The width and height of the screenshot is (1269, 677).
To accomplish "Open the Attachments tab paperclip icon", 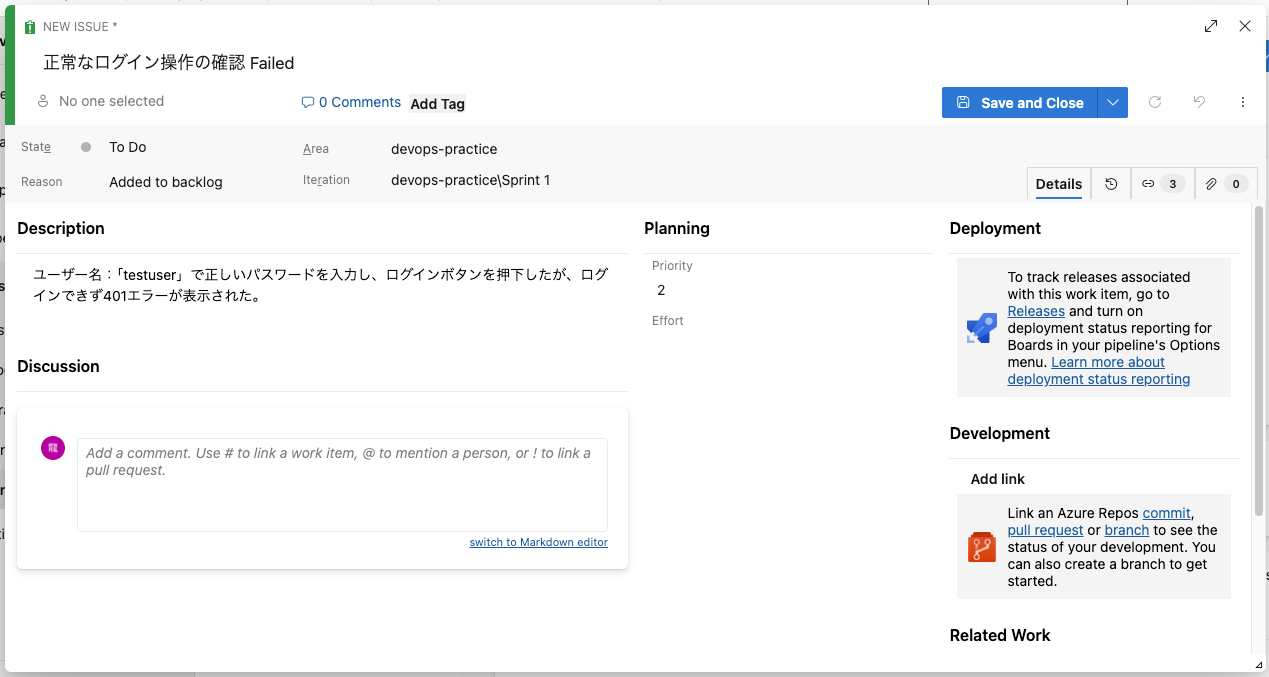I will pyautogui.click(x=1223, y=184).
